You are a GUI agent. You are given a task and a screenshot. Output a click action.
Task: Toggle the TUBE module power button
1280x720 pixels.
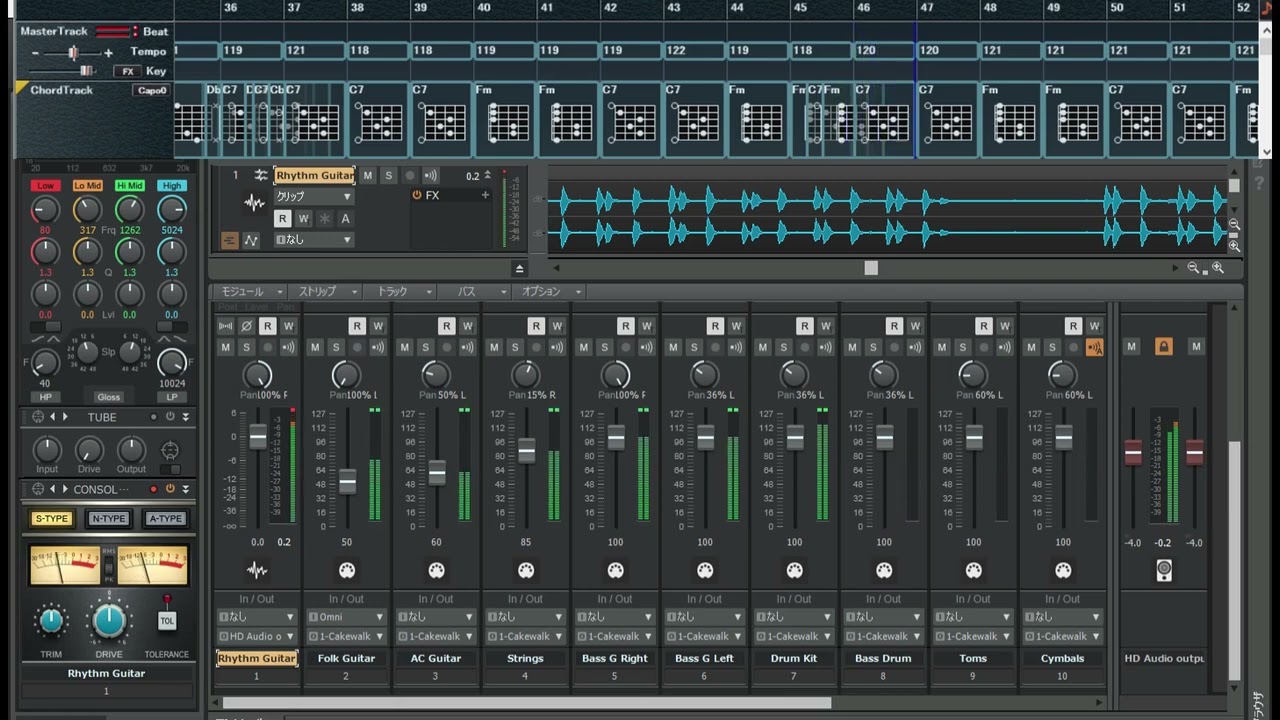tap(170, 417)
